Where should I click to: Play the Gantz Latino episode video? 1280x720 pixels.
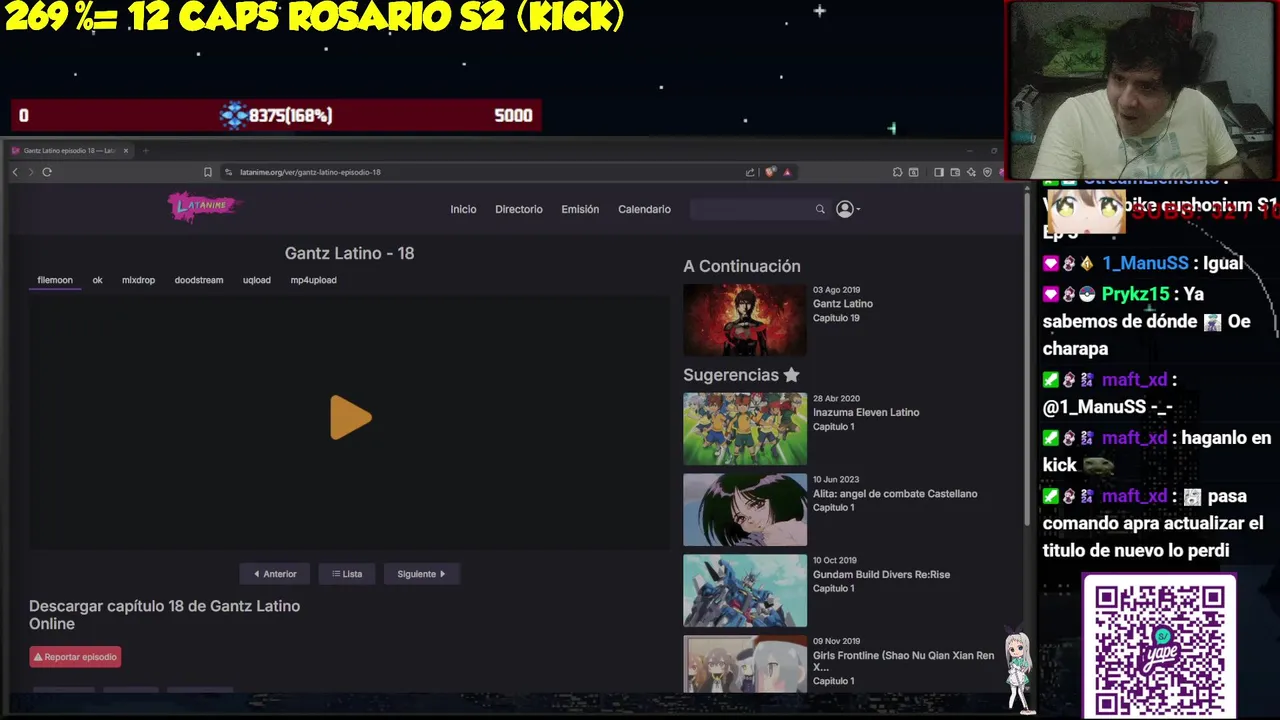(351, 418)
